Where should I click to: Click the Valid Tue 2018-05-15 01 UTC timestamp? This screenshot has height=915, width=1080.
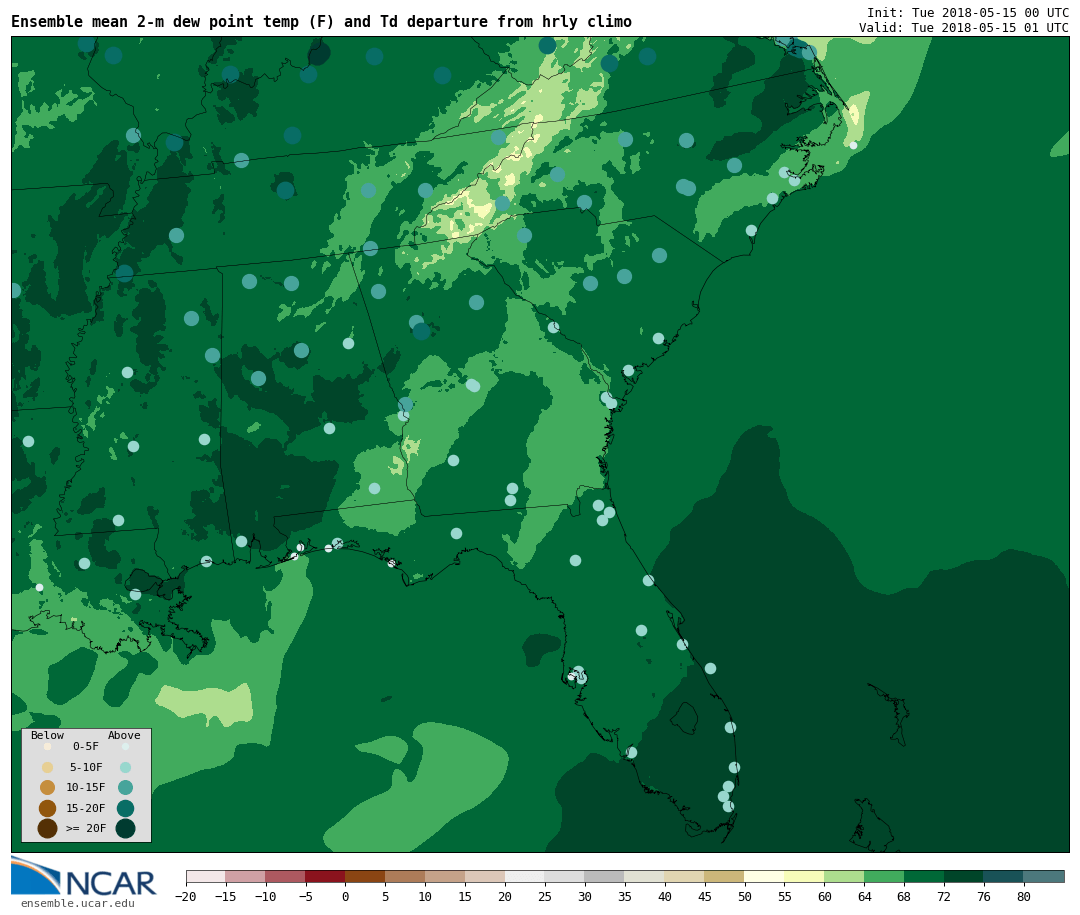tap(963, 28)
